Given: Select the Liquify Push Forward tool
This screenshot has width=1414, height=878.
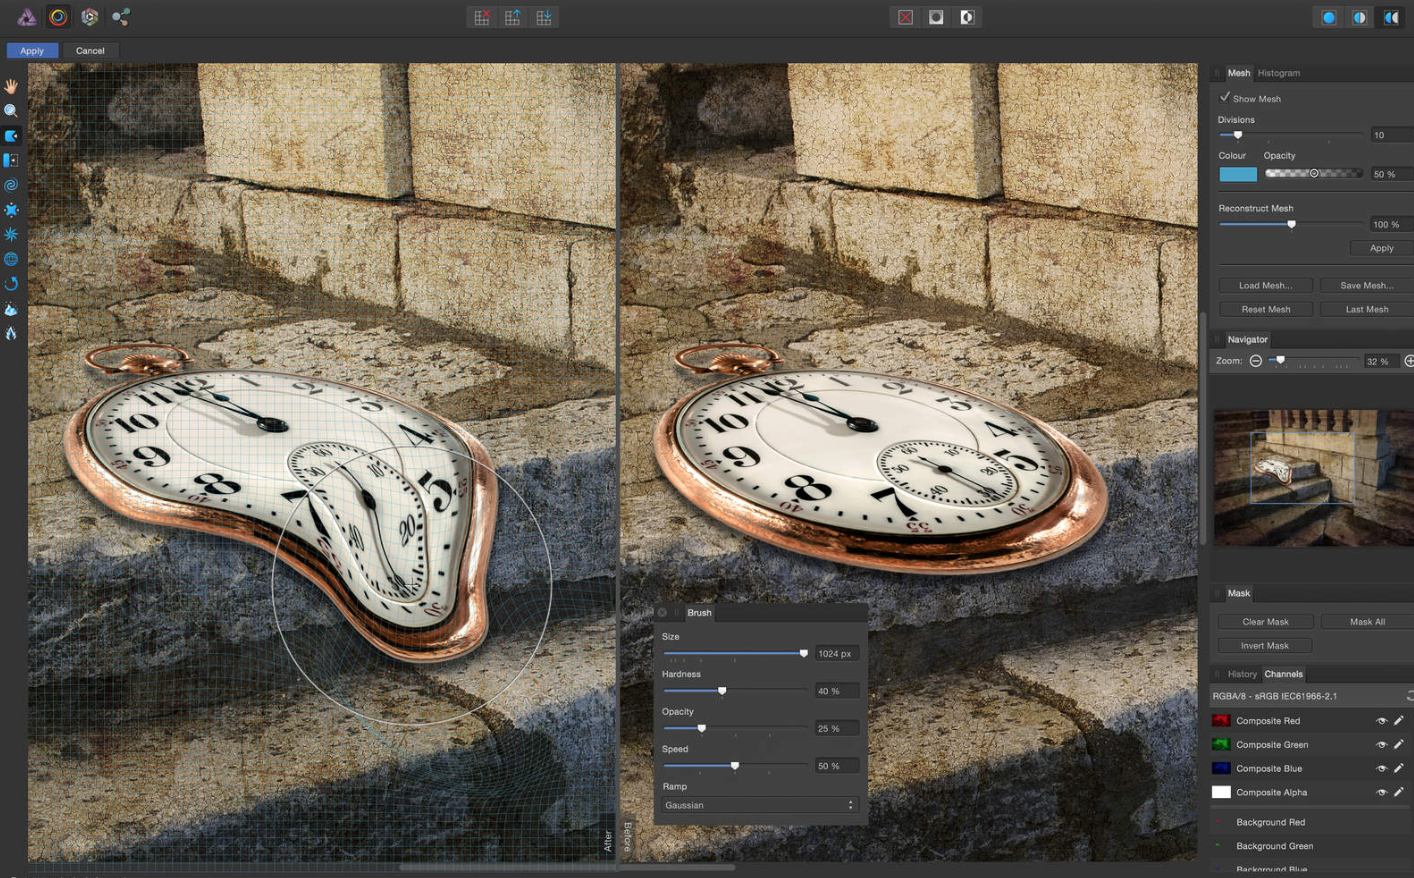Looking at the screenshot, I should pos(11,136).
